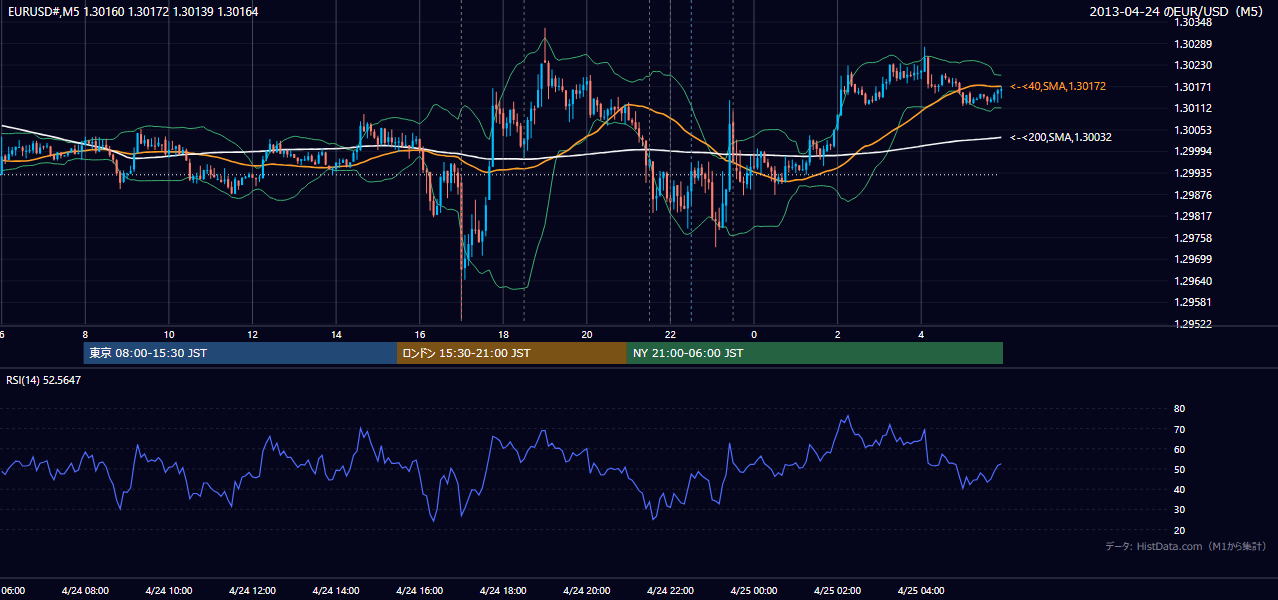Click the 2013-04-24 のEUR/USD (M5) title
This screenshot has width=1278, height=600.
(1178, 11)
